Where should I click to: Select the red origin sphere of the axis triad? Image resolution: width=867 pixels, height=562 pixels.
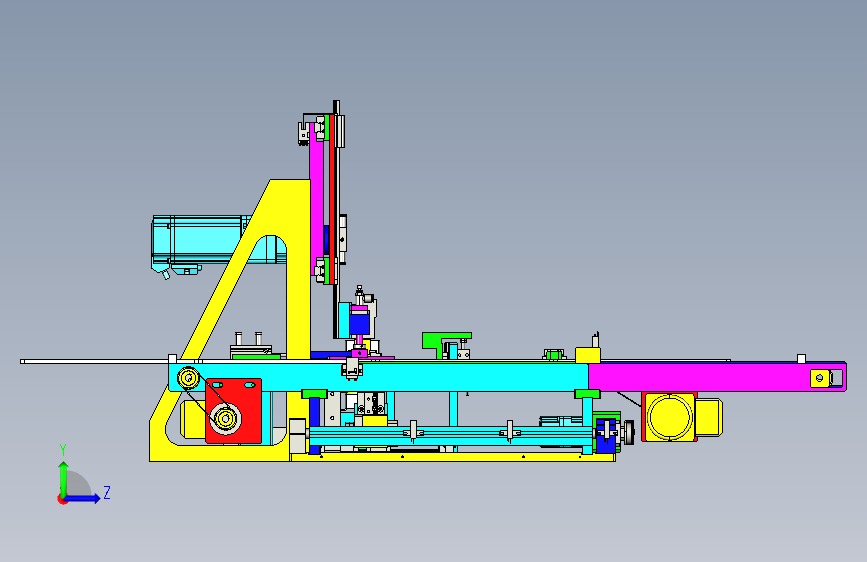tap(61, 499)
